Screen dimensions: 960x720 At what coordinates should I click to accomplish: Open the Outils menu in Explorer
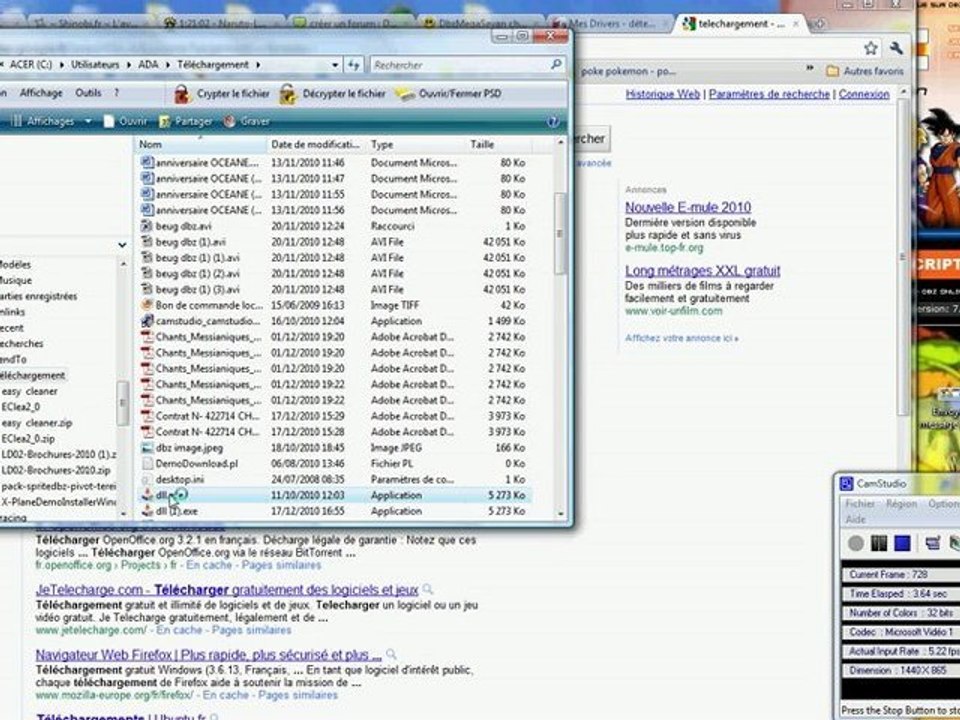click(88, 93)
